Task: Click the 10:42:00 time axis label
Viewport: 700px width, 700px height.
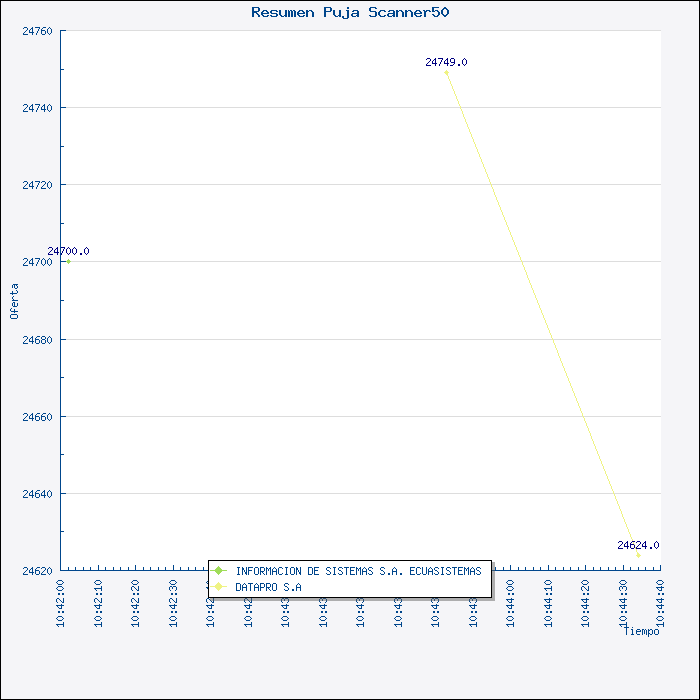Action: 61,604
